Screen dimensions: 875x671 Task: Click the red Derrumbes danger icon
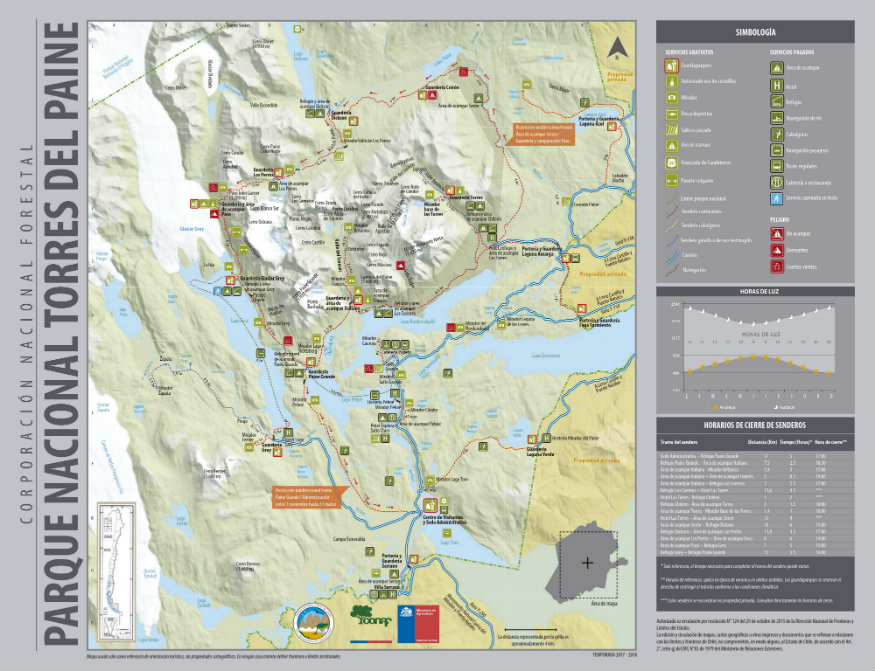pos(776,250)
